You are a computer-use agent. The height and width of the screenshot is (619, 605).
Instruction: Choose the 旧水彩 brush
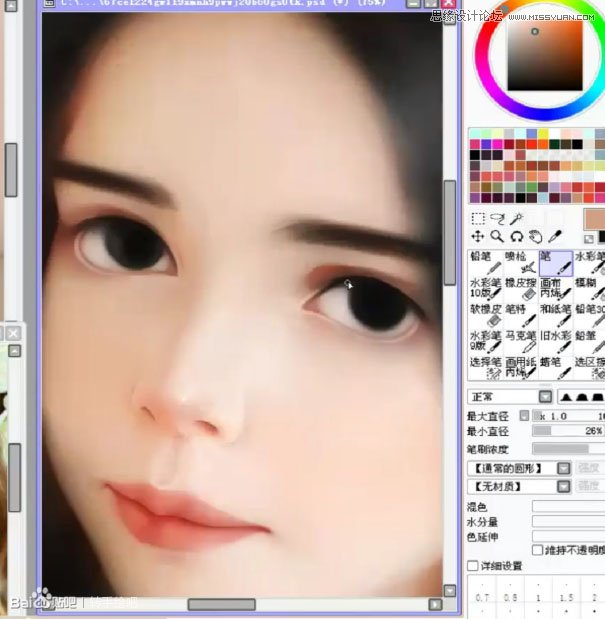coord(556,341)
